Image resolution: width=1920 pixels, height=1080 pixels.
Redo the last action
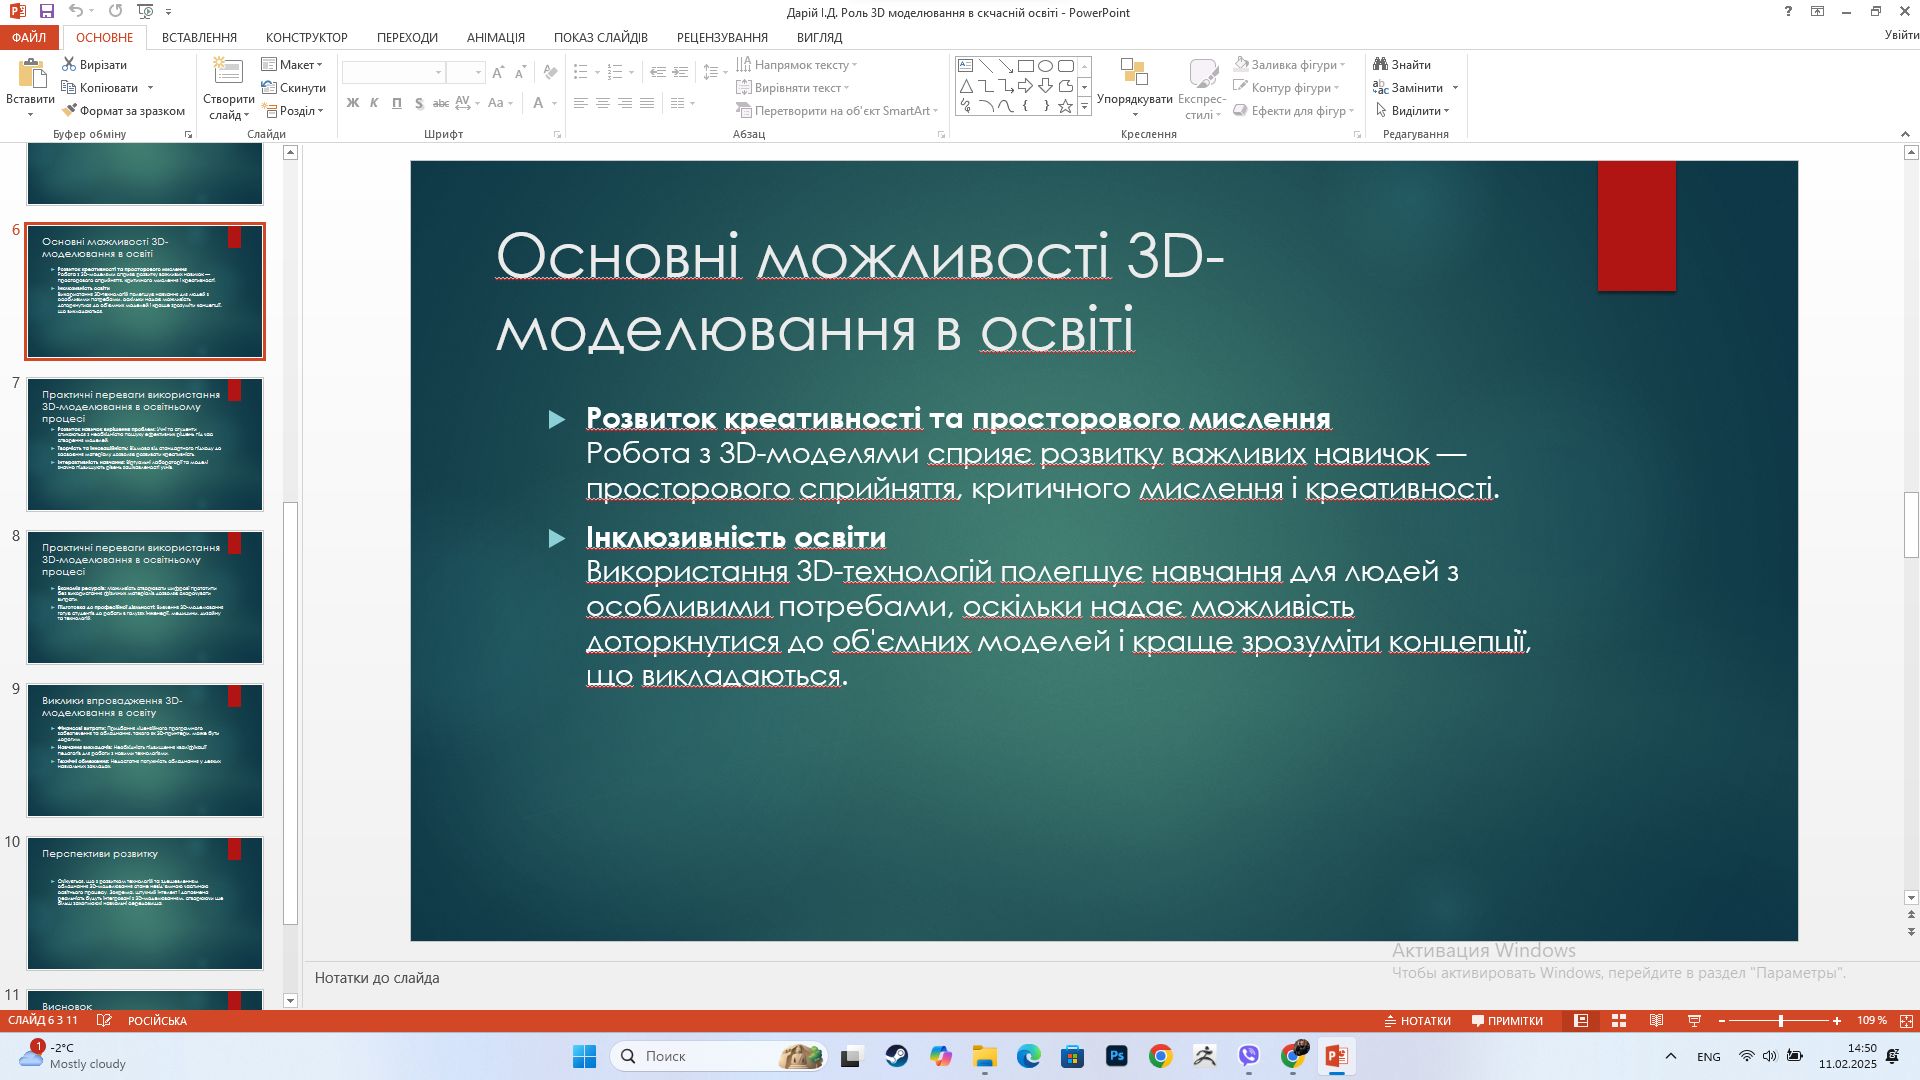[115, 12]
